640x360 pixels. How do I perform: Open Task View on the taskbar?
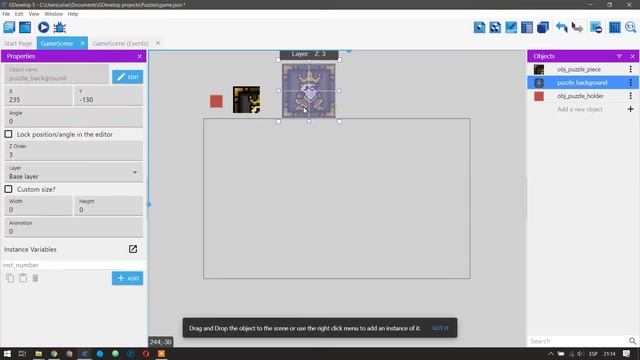point(22,353)
